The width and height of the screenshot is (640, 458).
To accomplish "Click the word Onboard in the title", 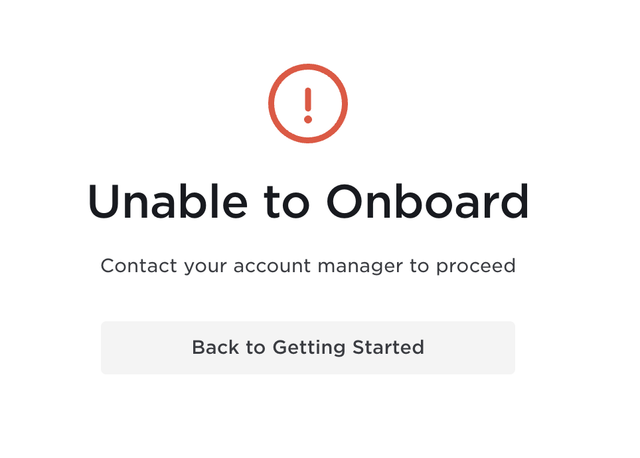I will point(427,201).
